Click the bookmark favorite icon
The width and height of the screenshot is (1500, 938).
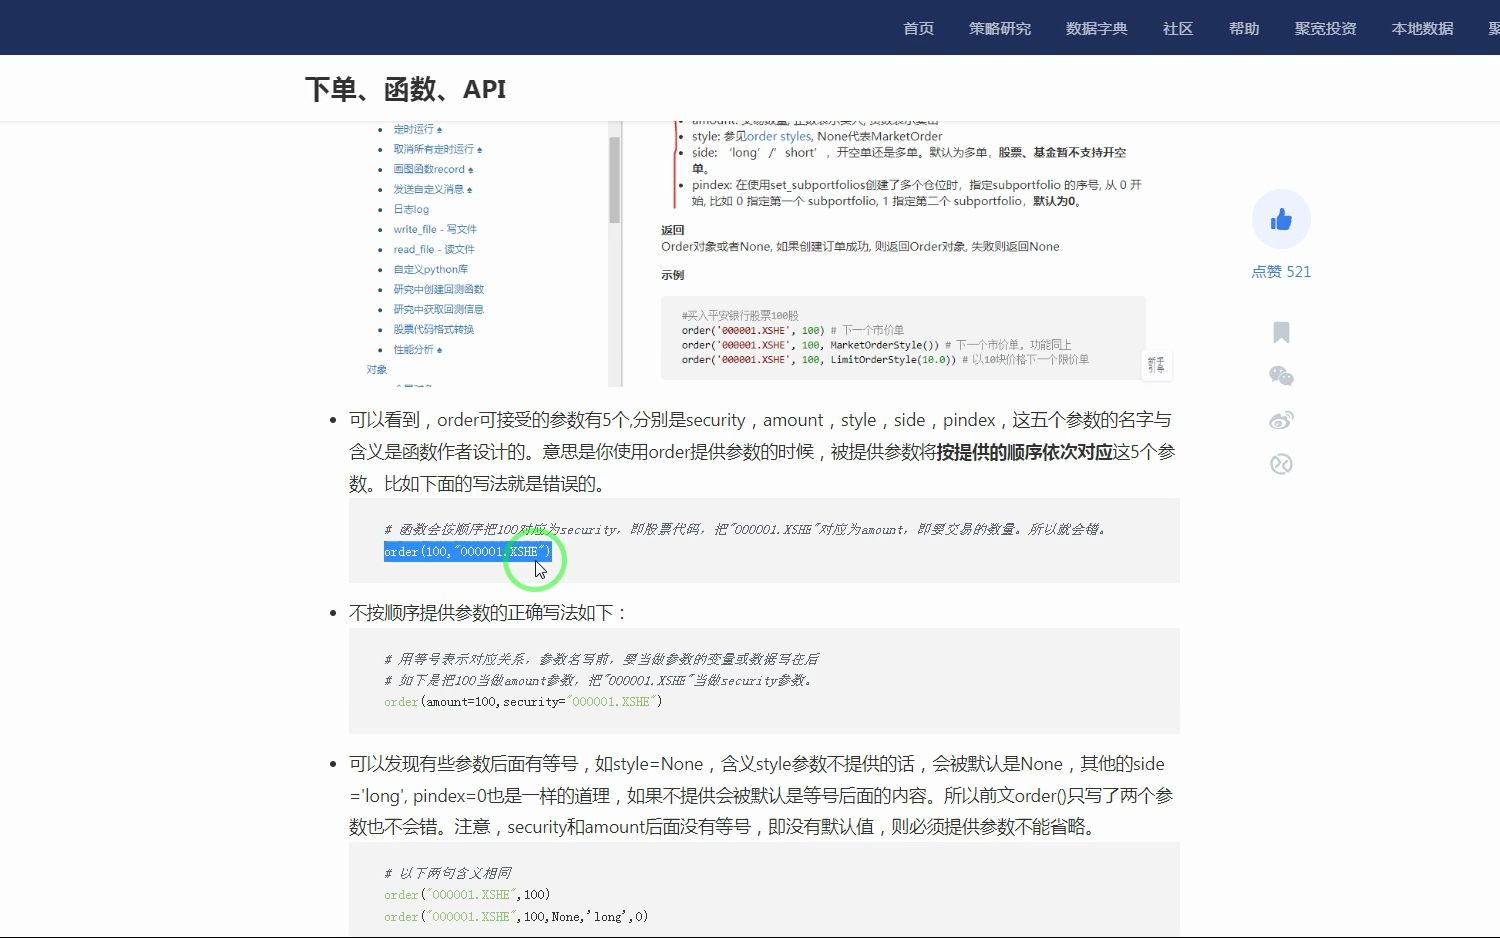coord(1281,332)
